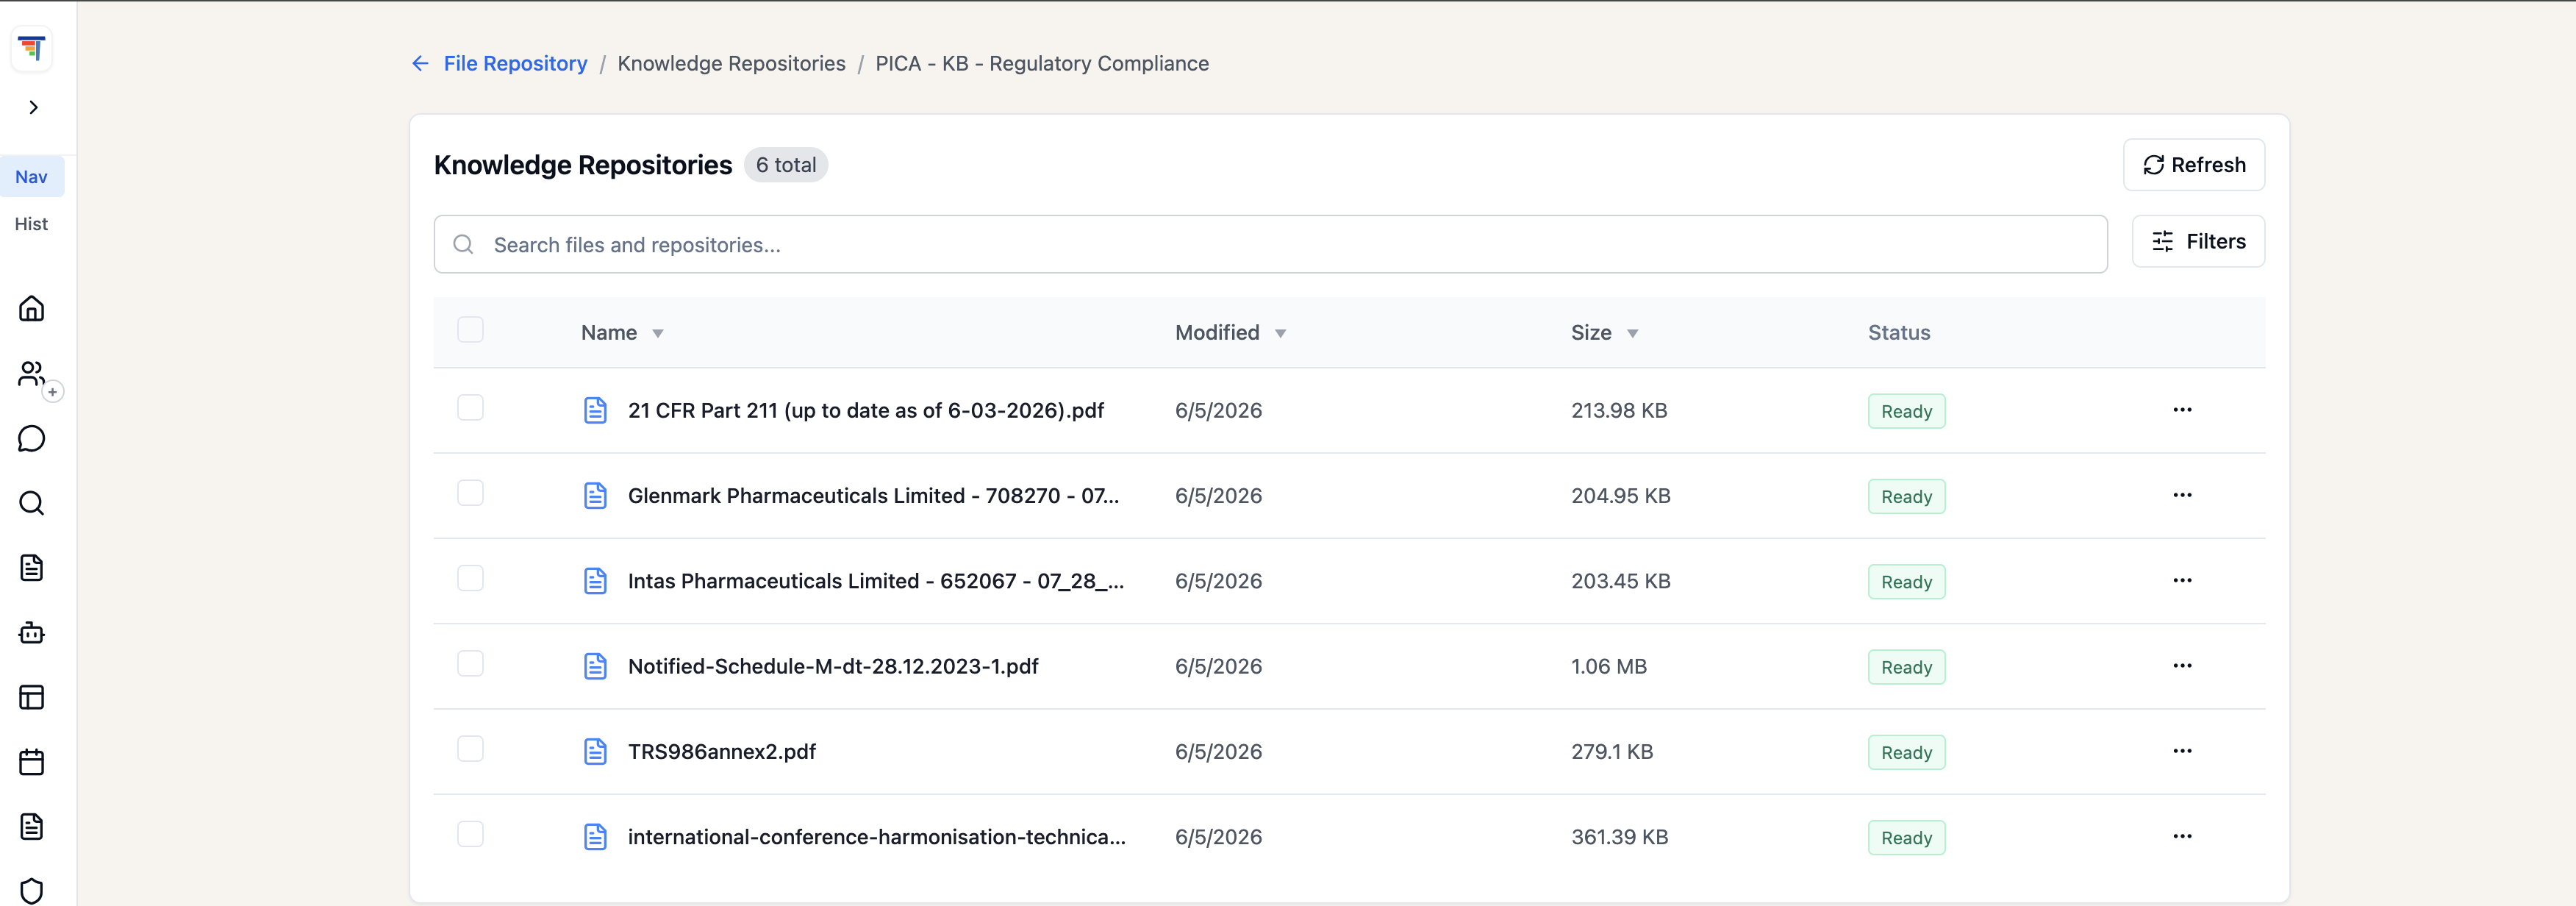
Task: Click the Refresh button
Action: pos(2194,165)
